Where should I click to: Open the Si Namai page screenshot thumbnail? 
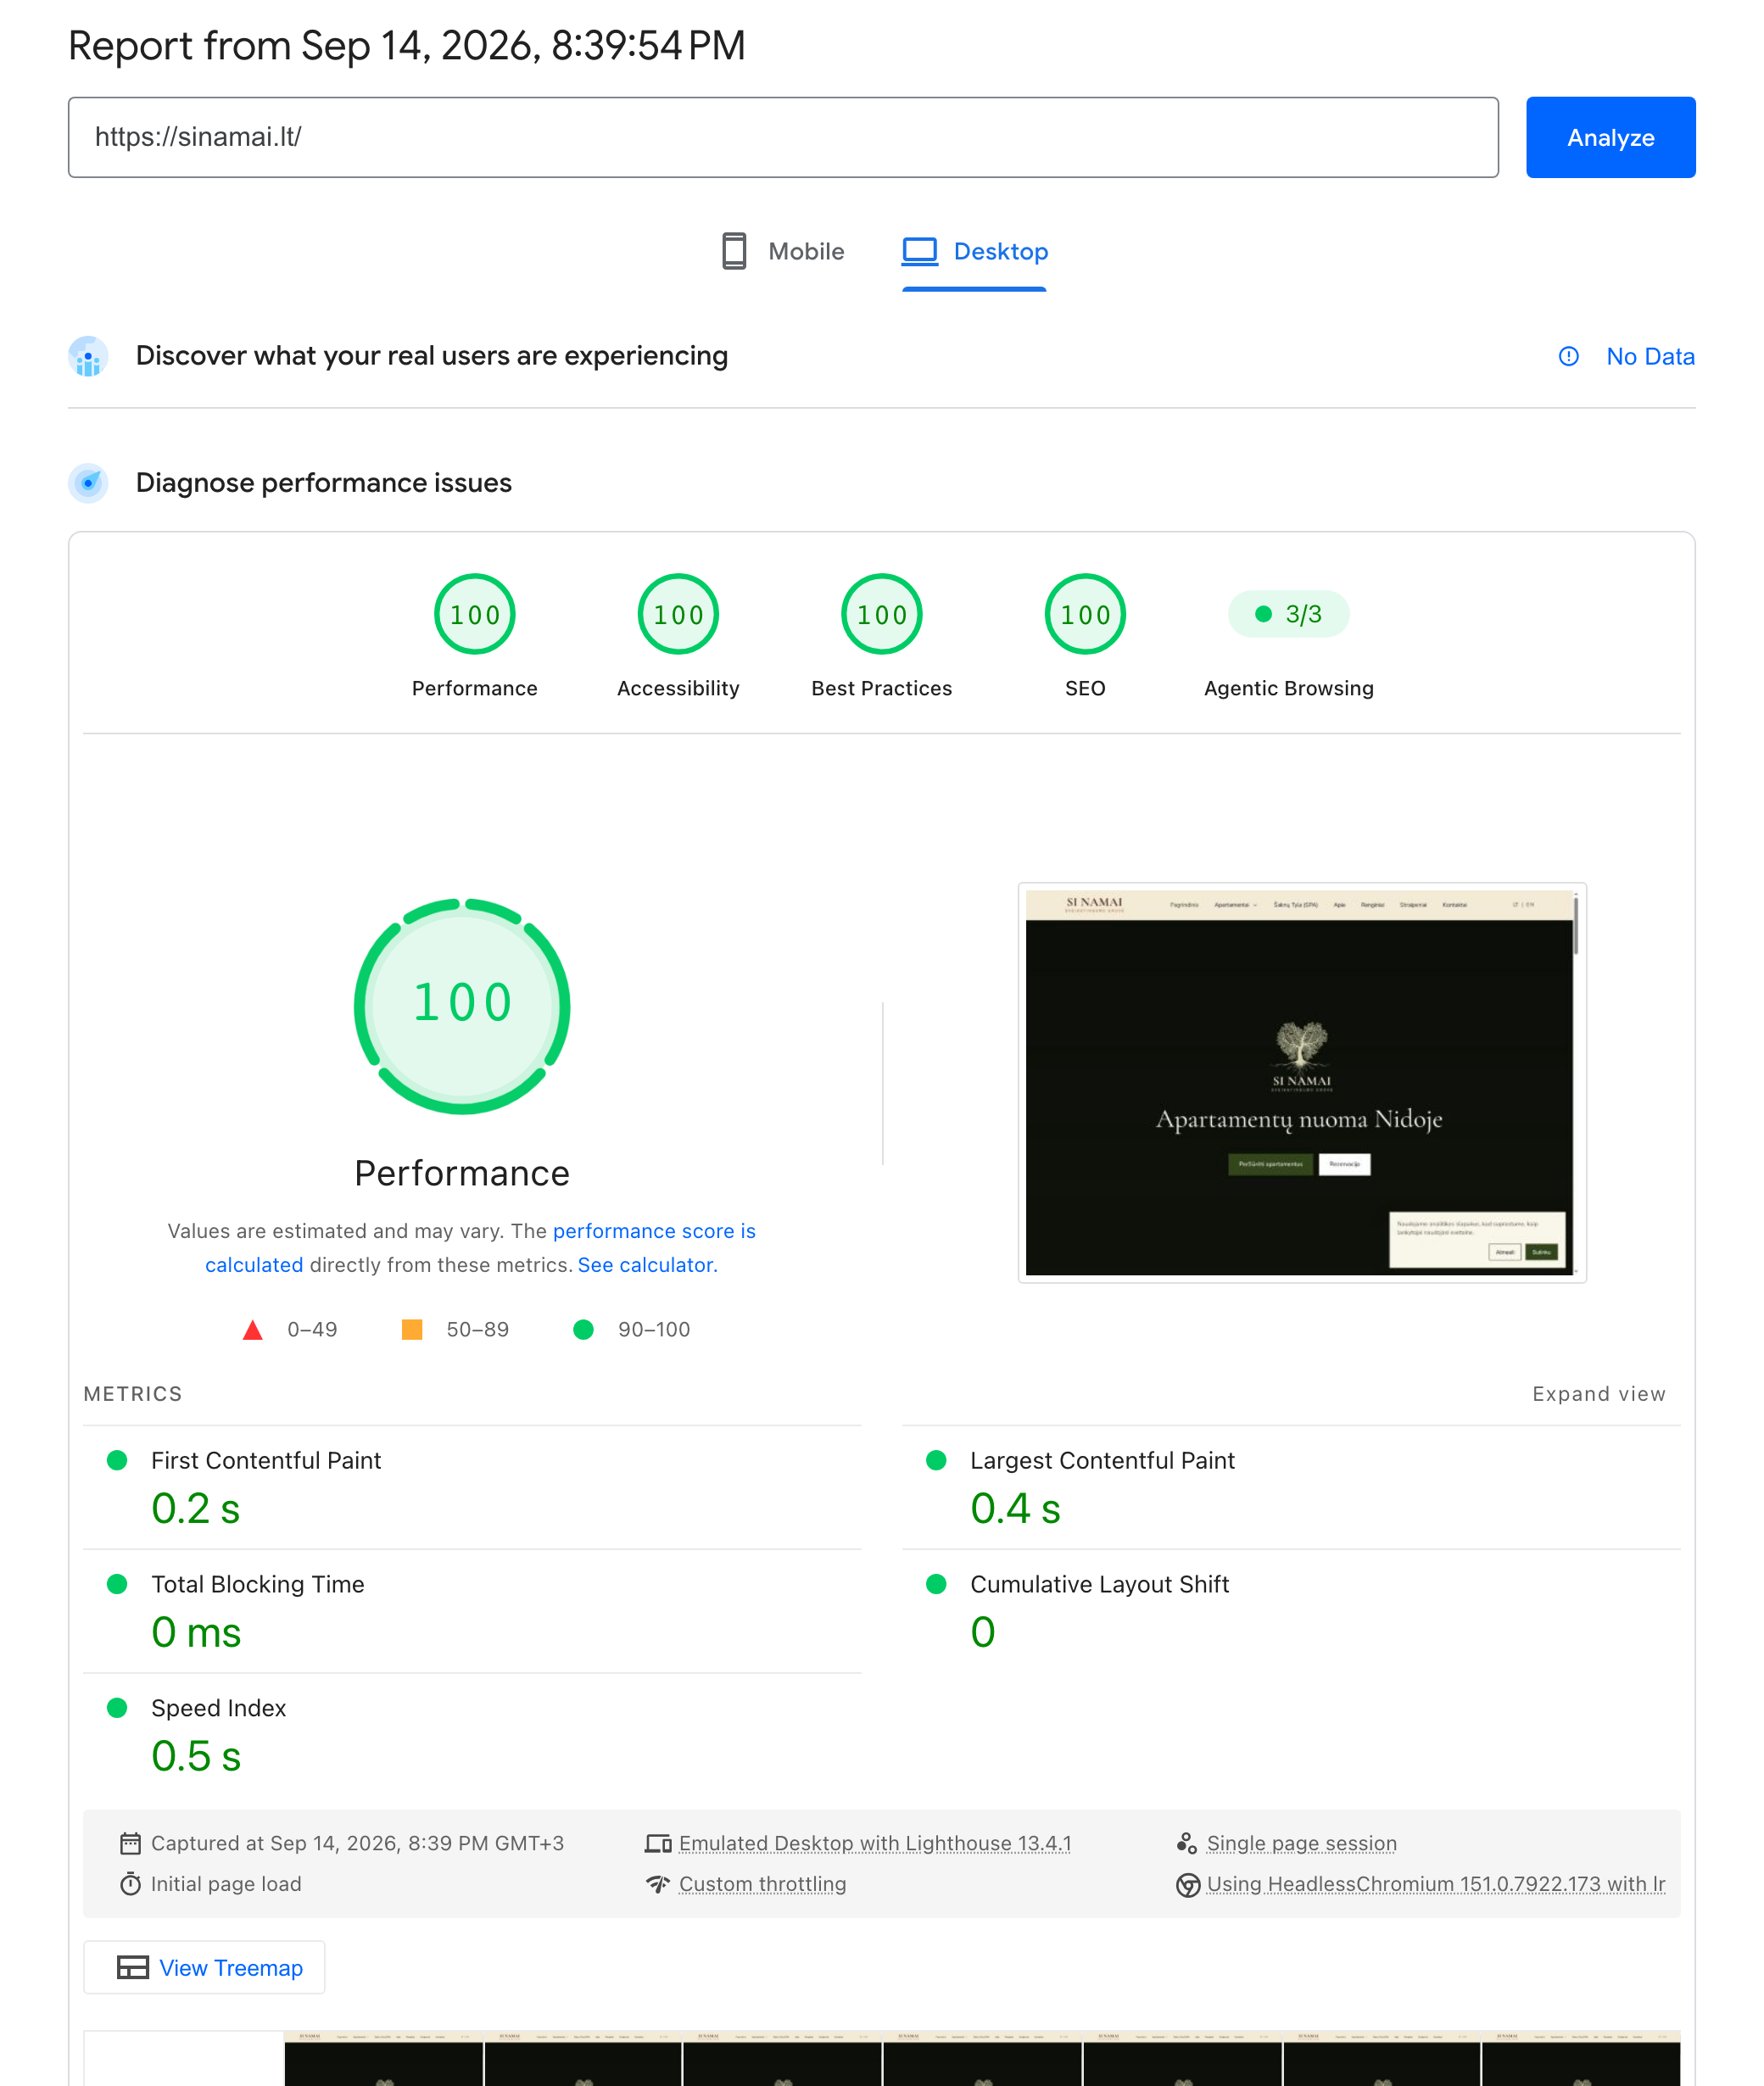coord(1301,1082)
